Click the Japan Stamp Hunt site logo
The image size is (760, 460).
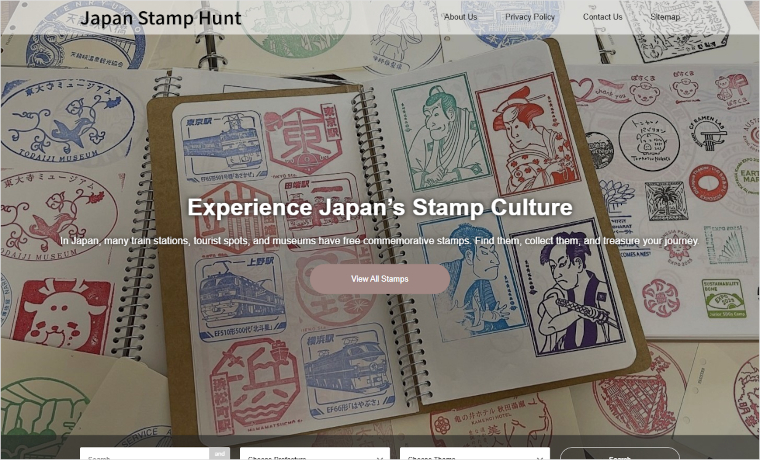pyautogui.click(x=160, y=18)
